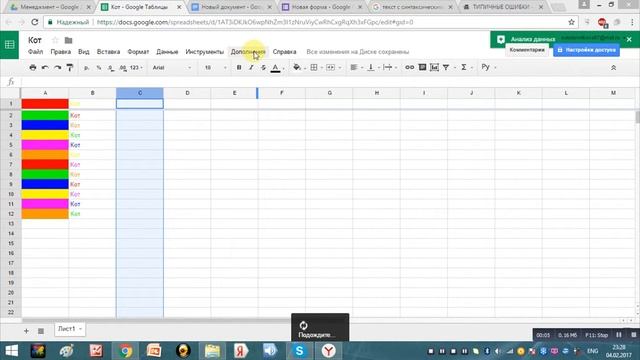The width and height of the screenshot is (640, 360).
Task: Open Chrome from the taskbar
Action: click(125, 351)
